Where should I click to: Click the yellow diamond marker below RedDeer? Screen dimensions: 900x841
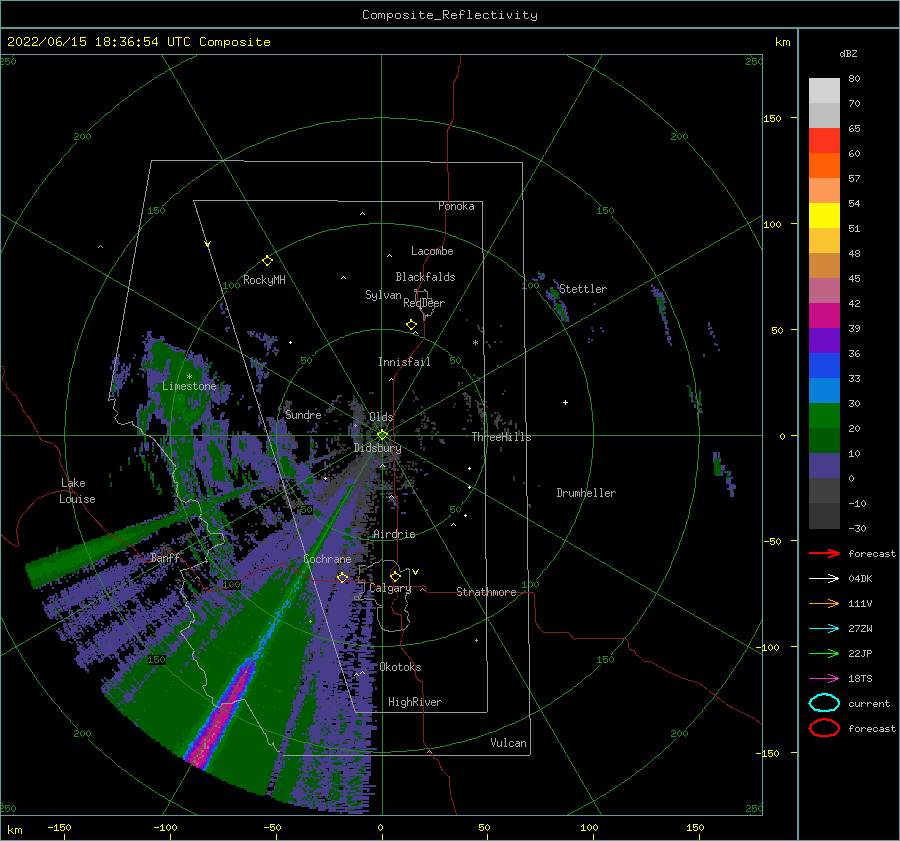point(412,325)
